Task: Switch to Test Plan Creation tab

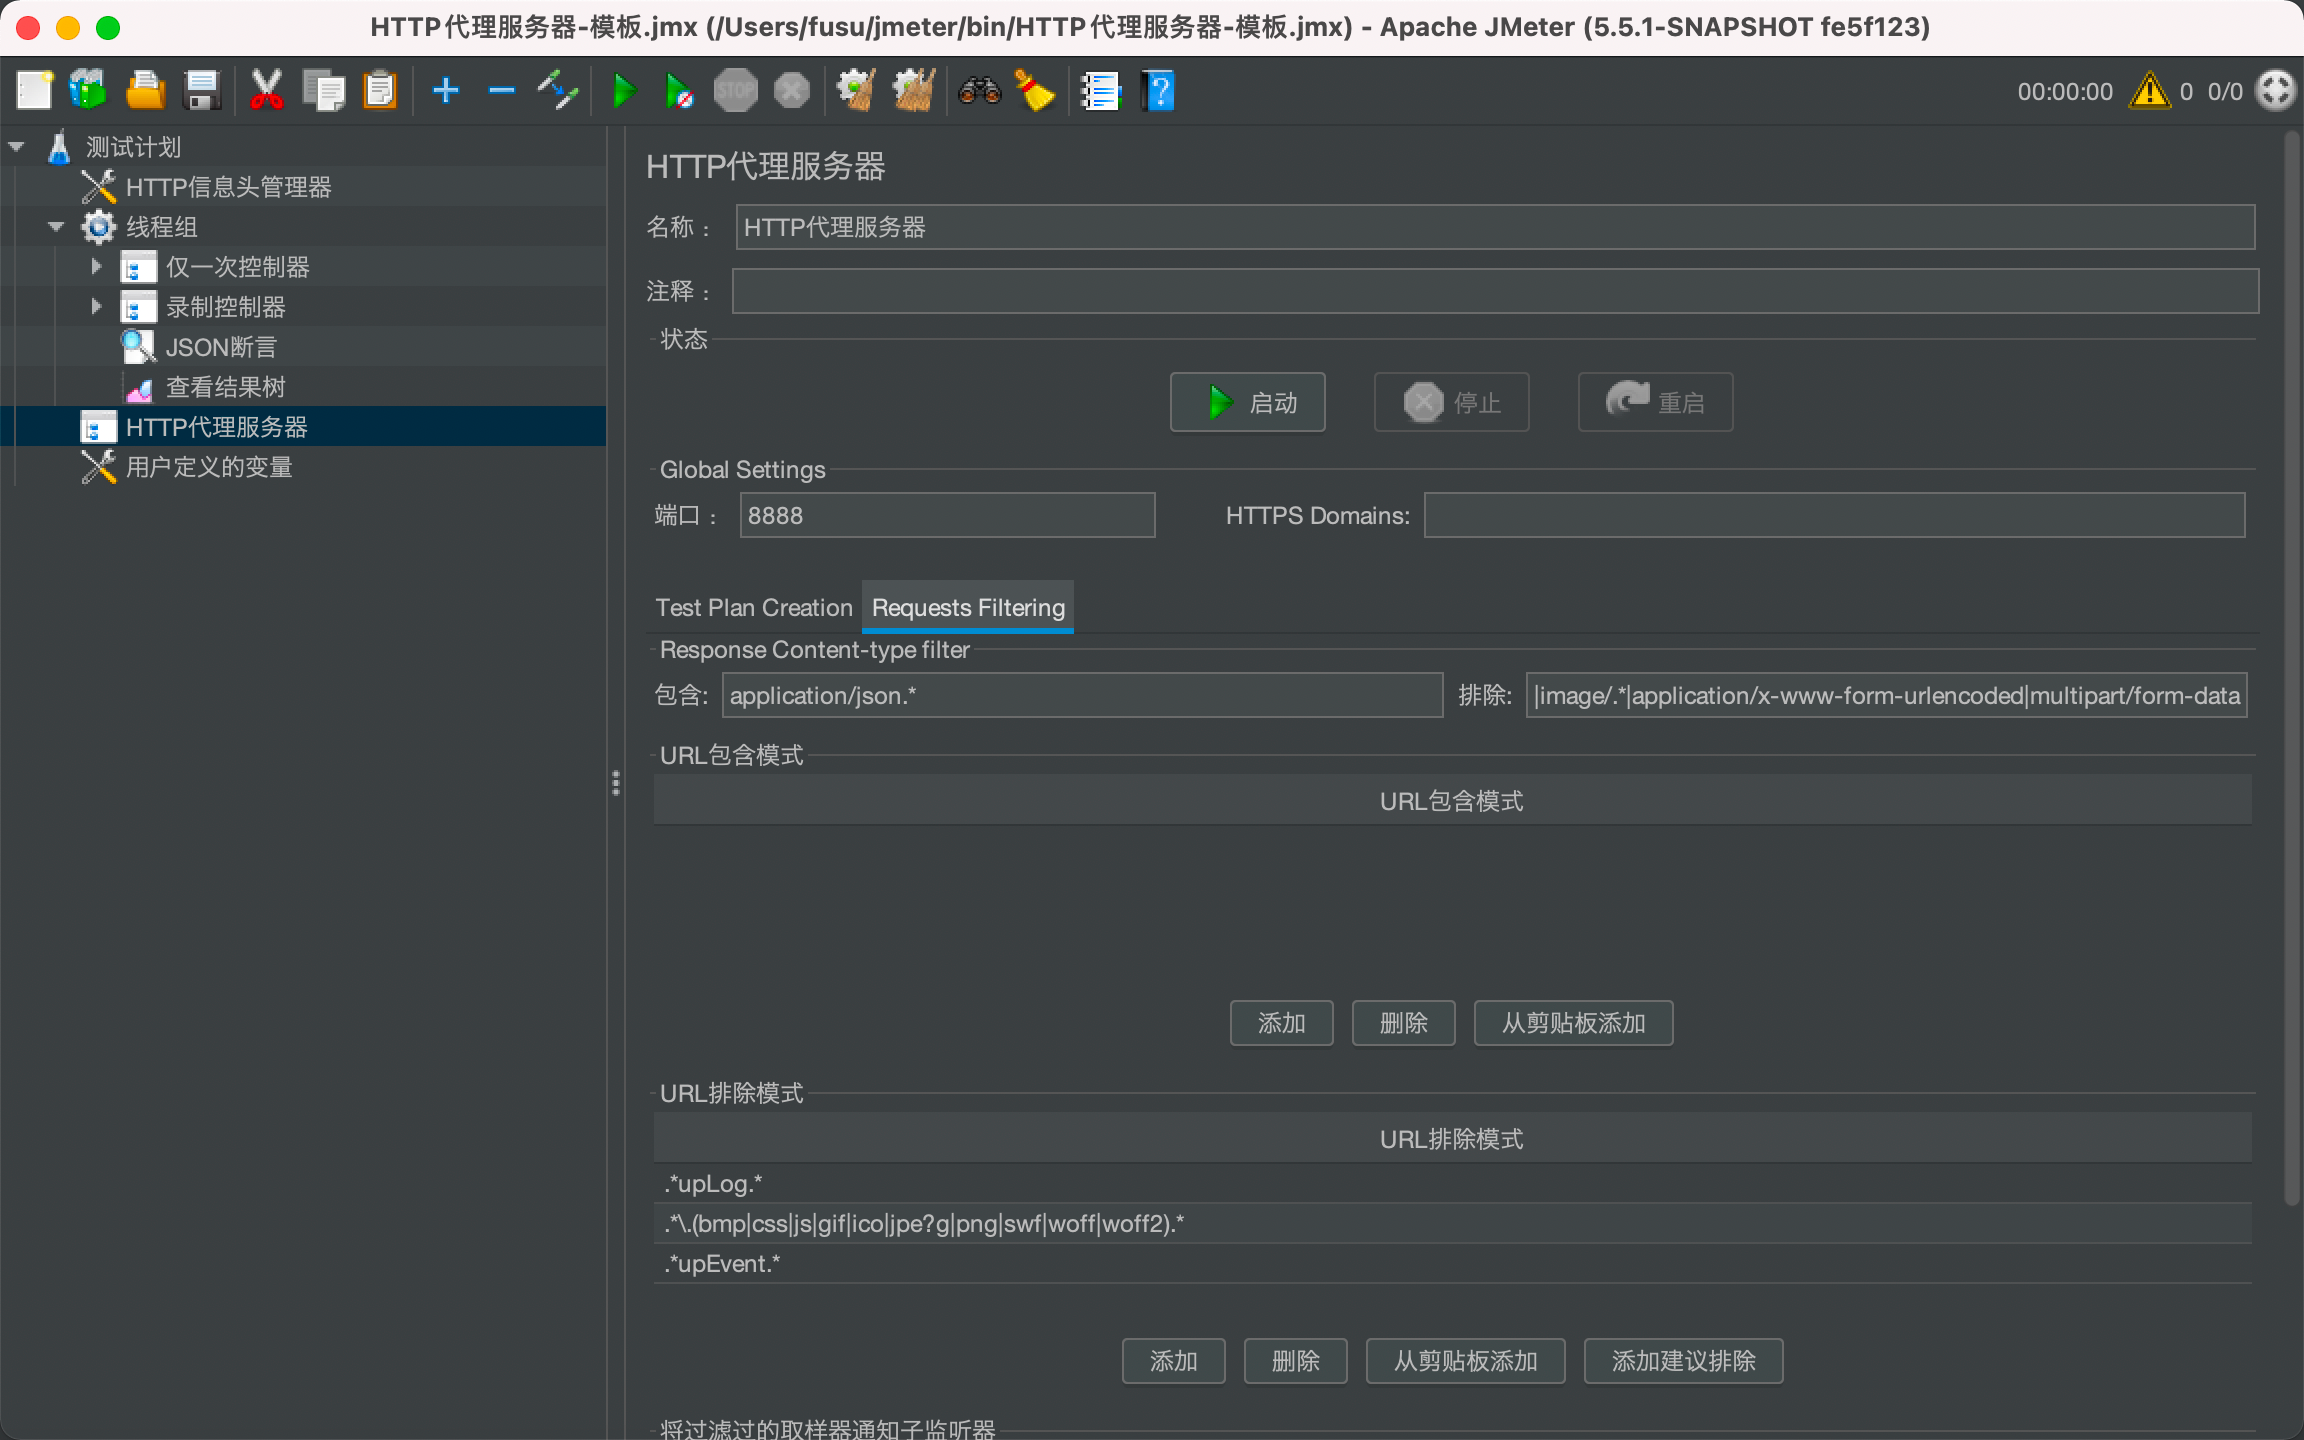Action: pyautogui.click(x=753, y=607)
